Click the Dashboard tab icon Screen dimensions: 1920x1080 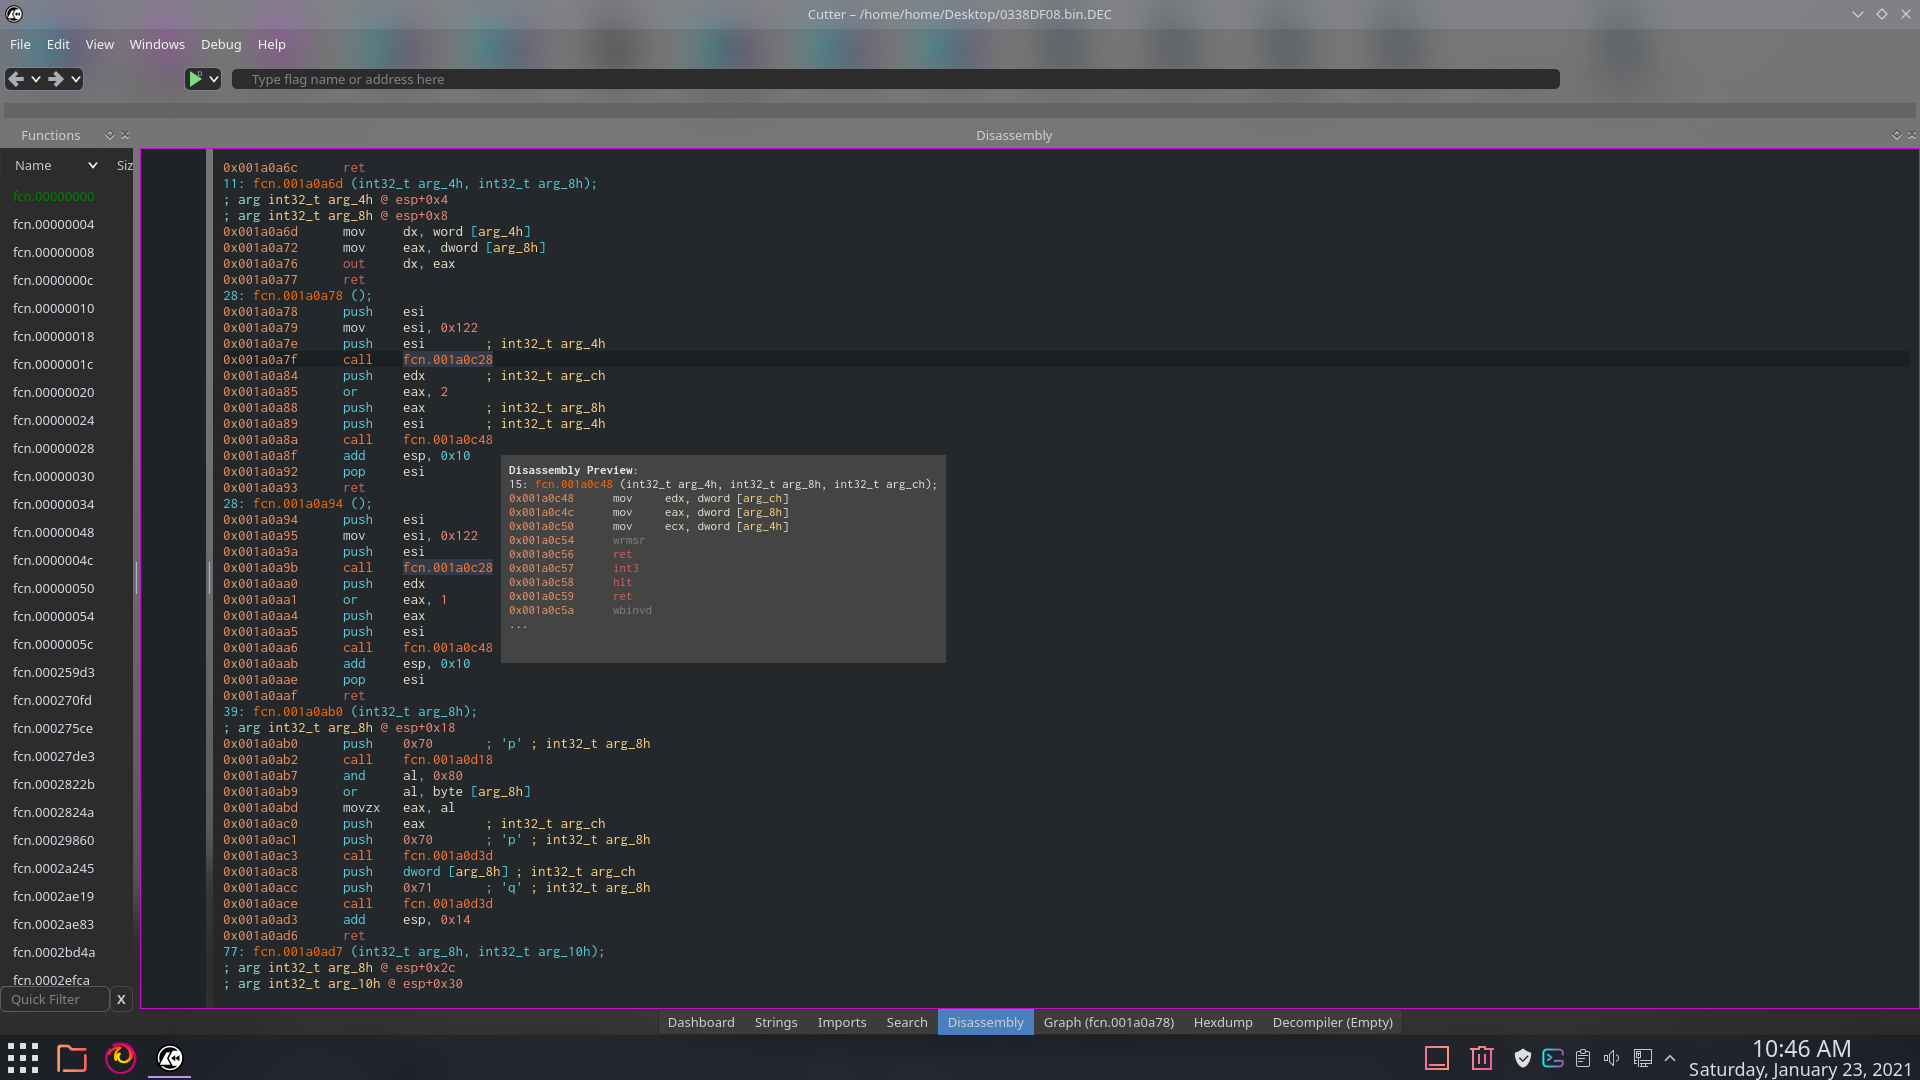pyautogui.click(x=700, y=1022)
